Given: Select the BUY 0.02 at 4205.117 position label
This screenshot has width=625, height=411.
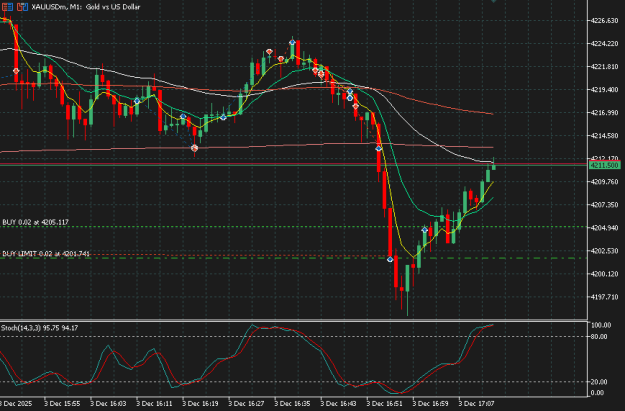Looking at the screenshot, I should click(35, 222).
